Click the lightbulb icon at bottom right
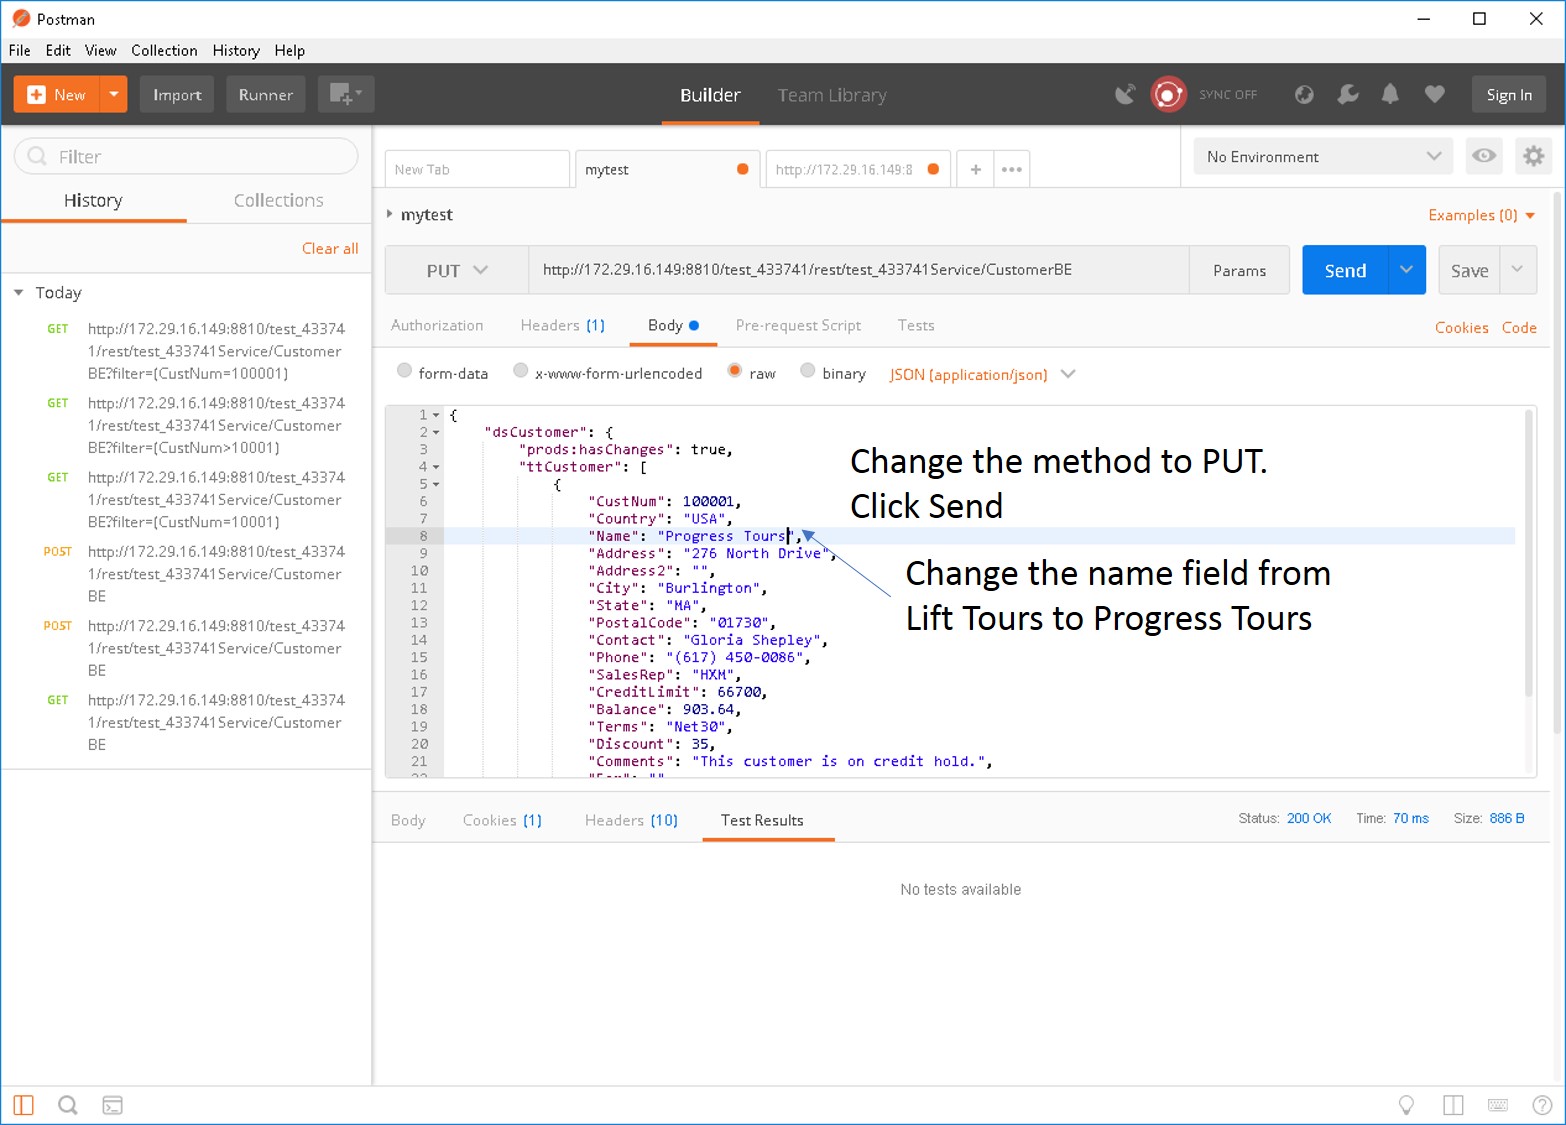Viewport: 1566px width, 1125px height. click(1406, 1105)
